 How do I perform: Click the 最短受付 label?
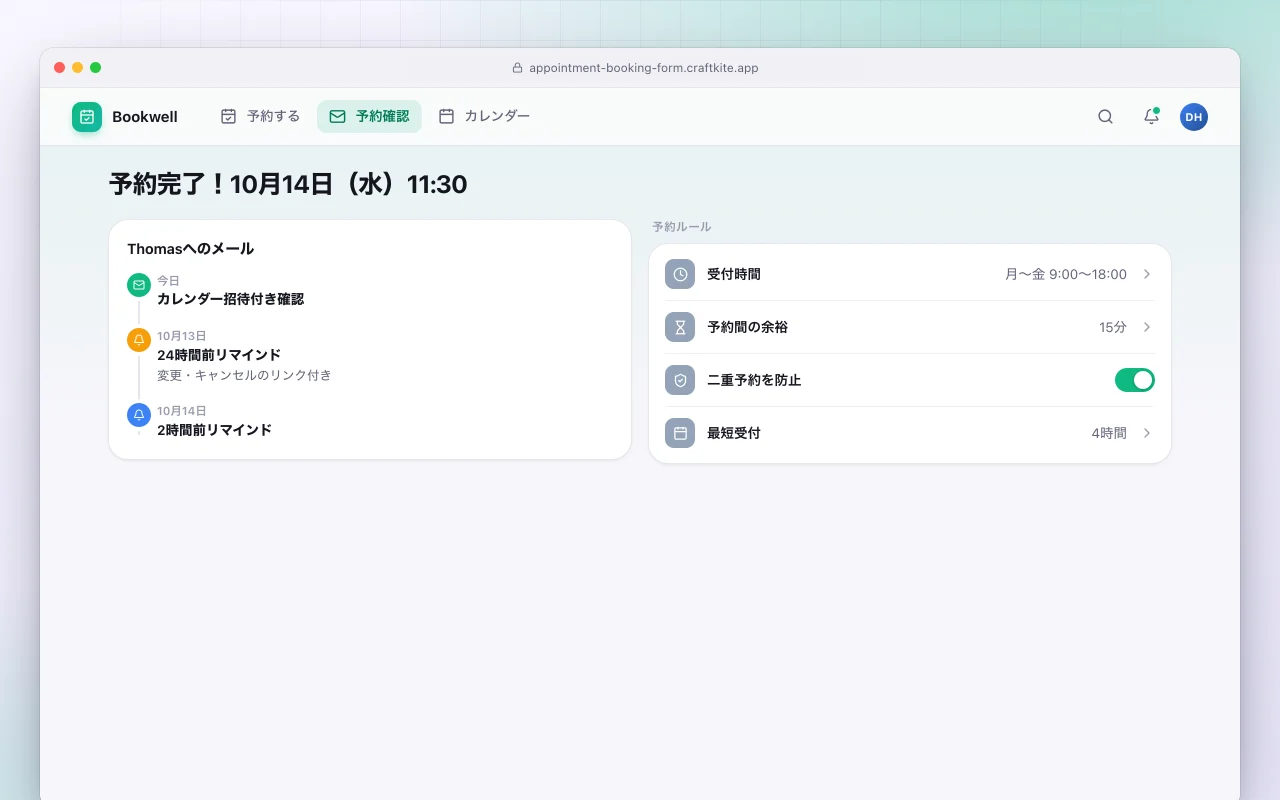tap(734, 433)
